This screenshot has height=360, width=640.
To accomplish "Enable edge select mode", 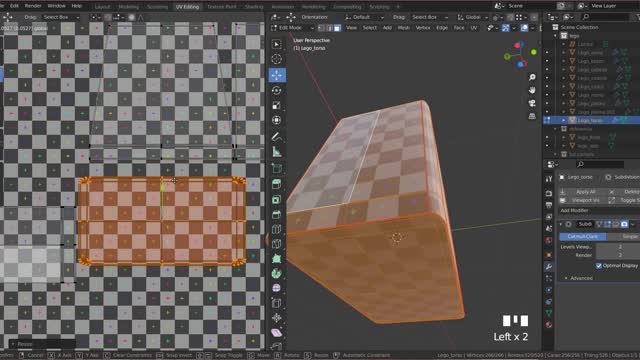I will 329,28.
